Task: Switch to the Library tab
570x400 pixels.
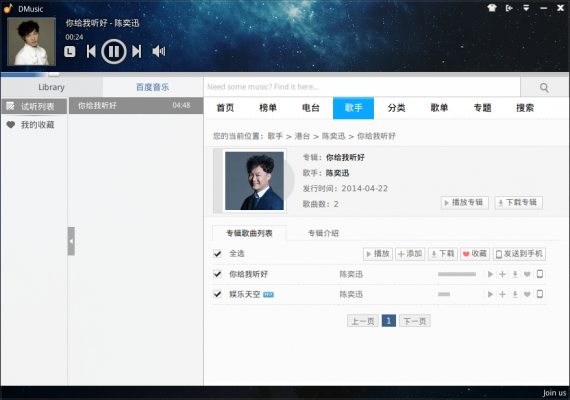Action: (x=52, y=87)
